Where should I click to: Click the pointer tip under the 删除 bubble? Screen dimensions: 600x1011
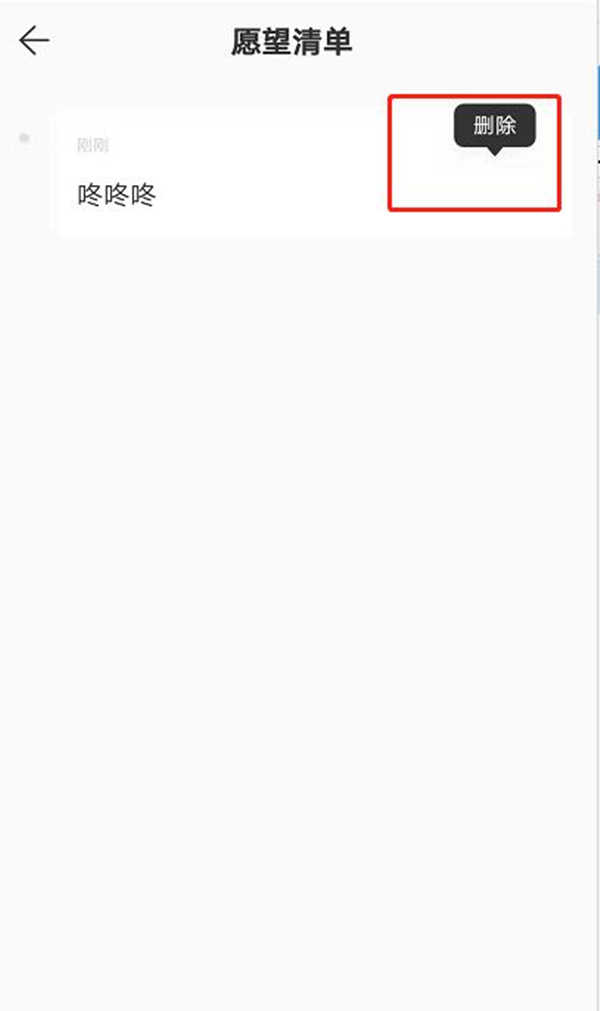tap(494, 152)
